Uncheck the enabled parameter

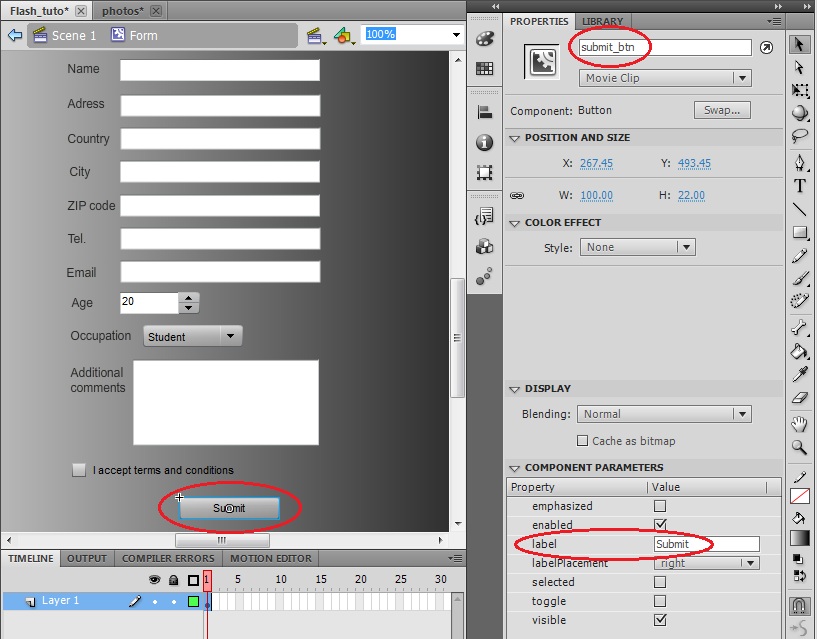pos(660,524)
